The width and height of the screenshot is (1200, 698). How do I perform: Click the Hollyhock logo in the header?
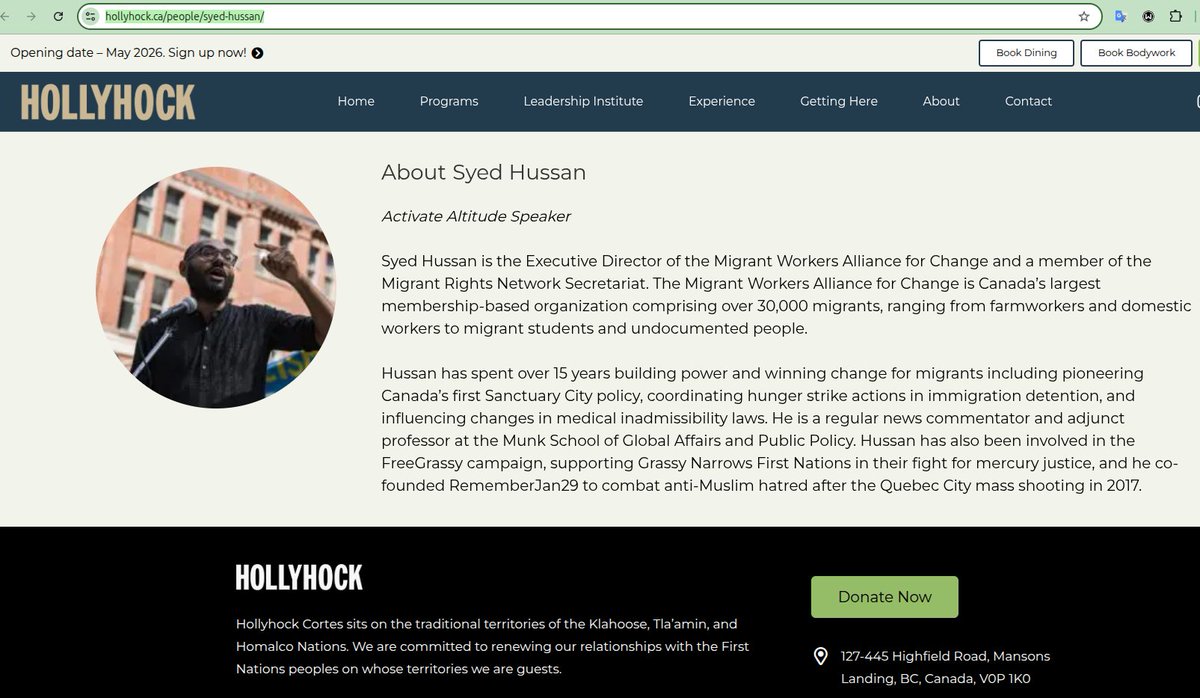tap(108, 102)
